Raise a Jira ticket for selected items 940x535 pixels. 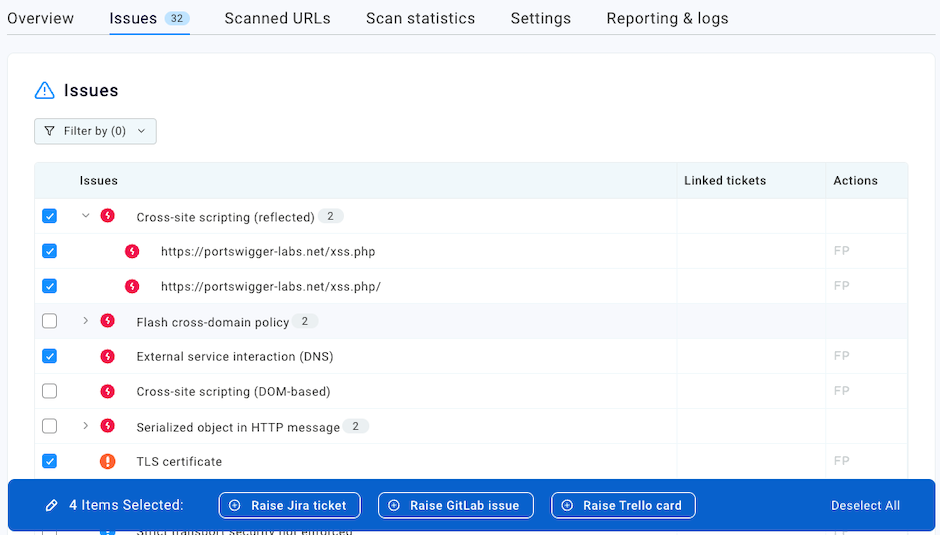[290, 506]
